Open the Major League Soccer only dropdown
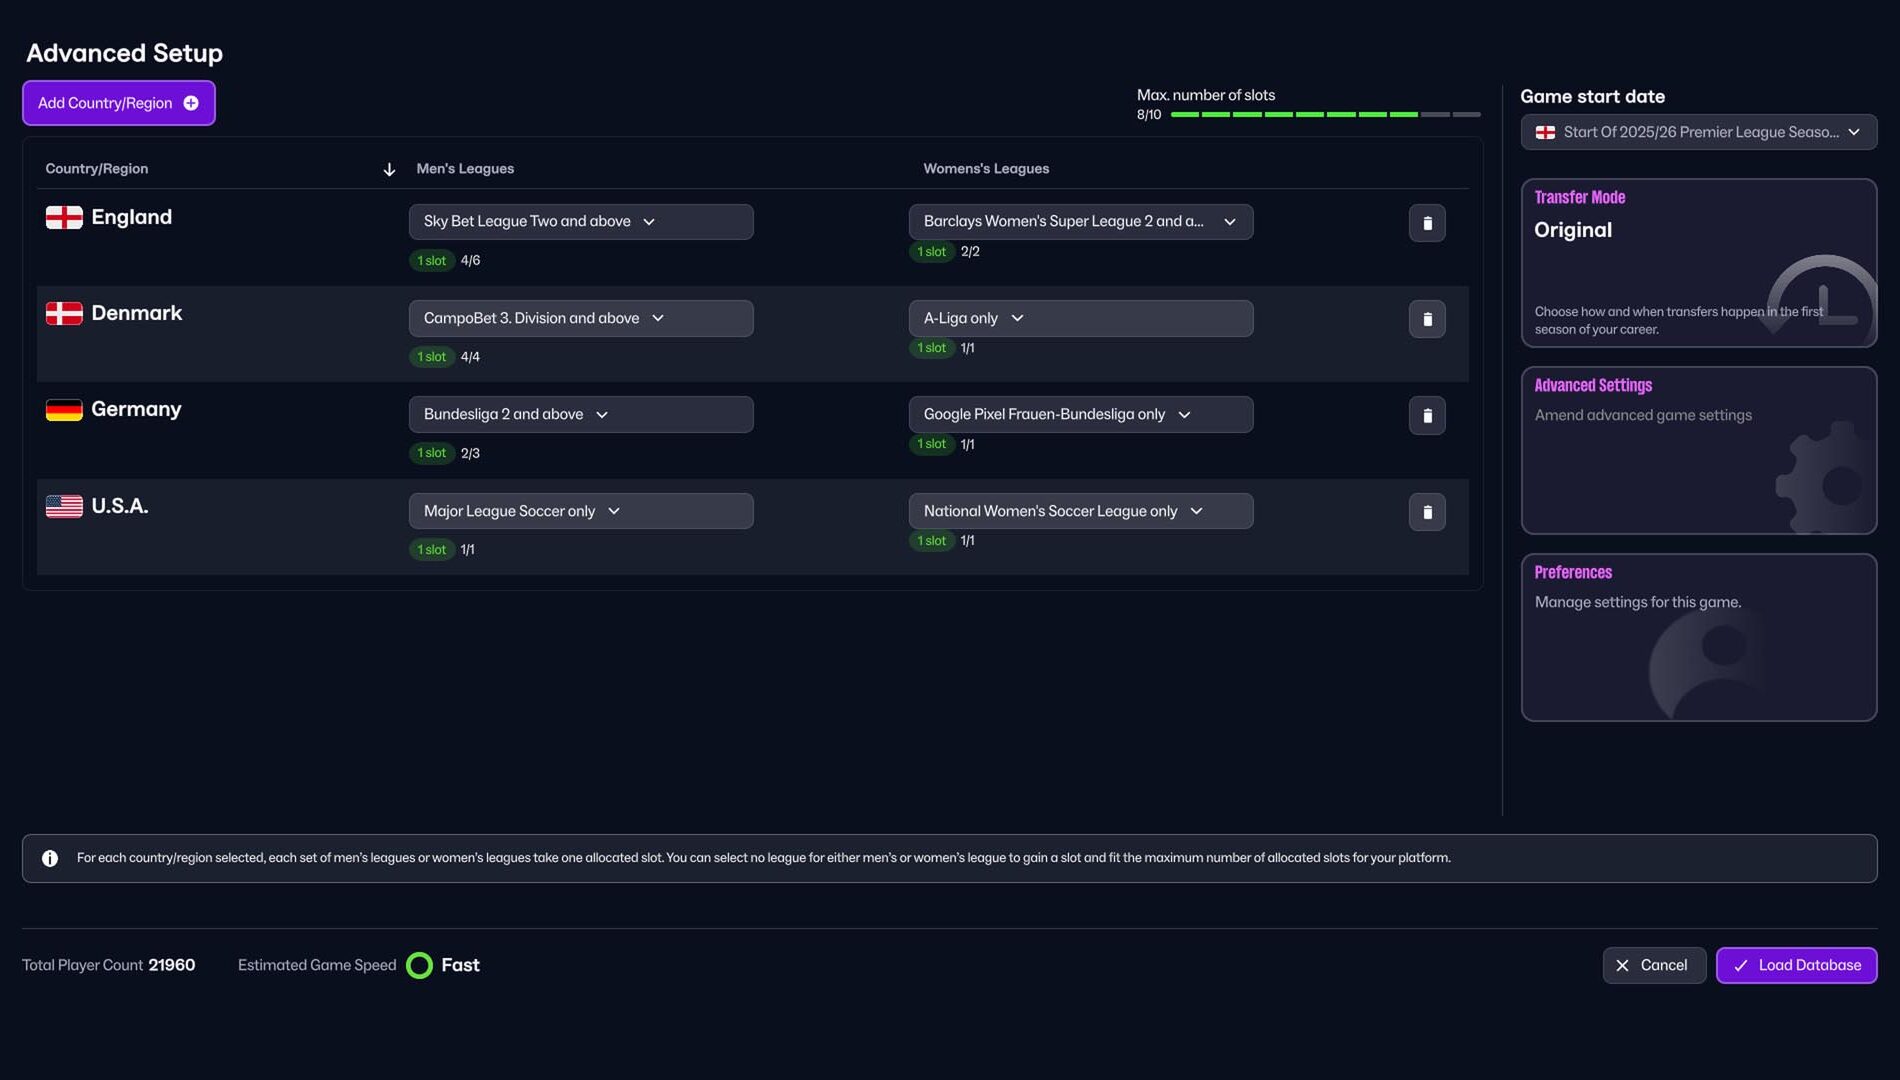Screen dimensions: 1900x1080 (580, 510)
